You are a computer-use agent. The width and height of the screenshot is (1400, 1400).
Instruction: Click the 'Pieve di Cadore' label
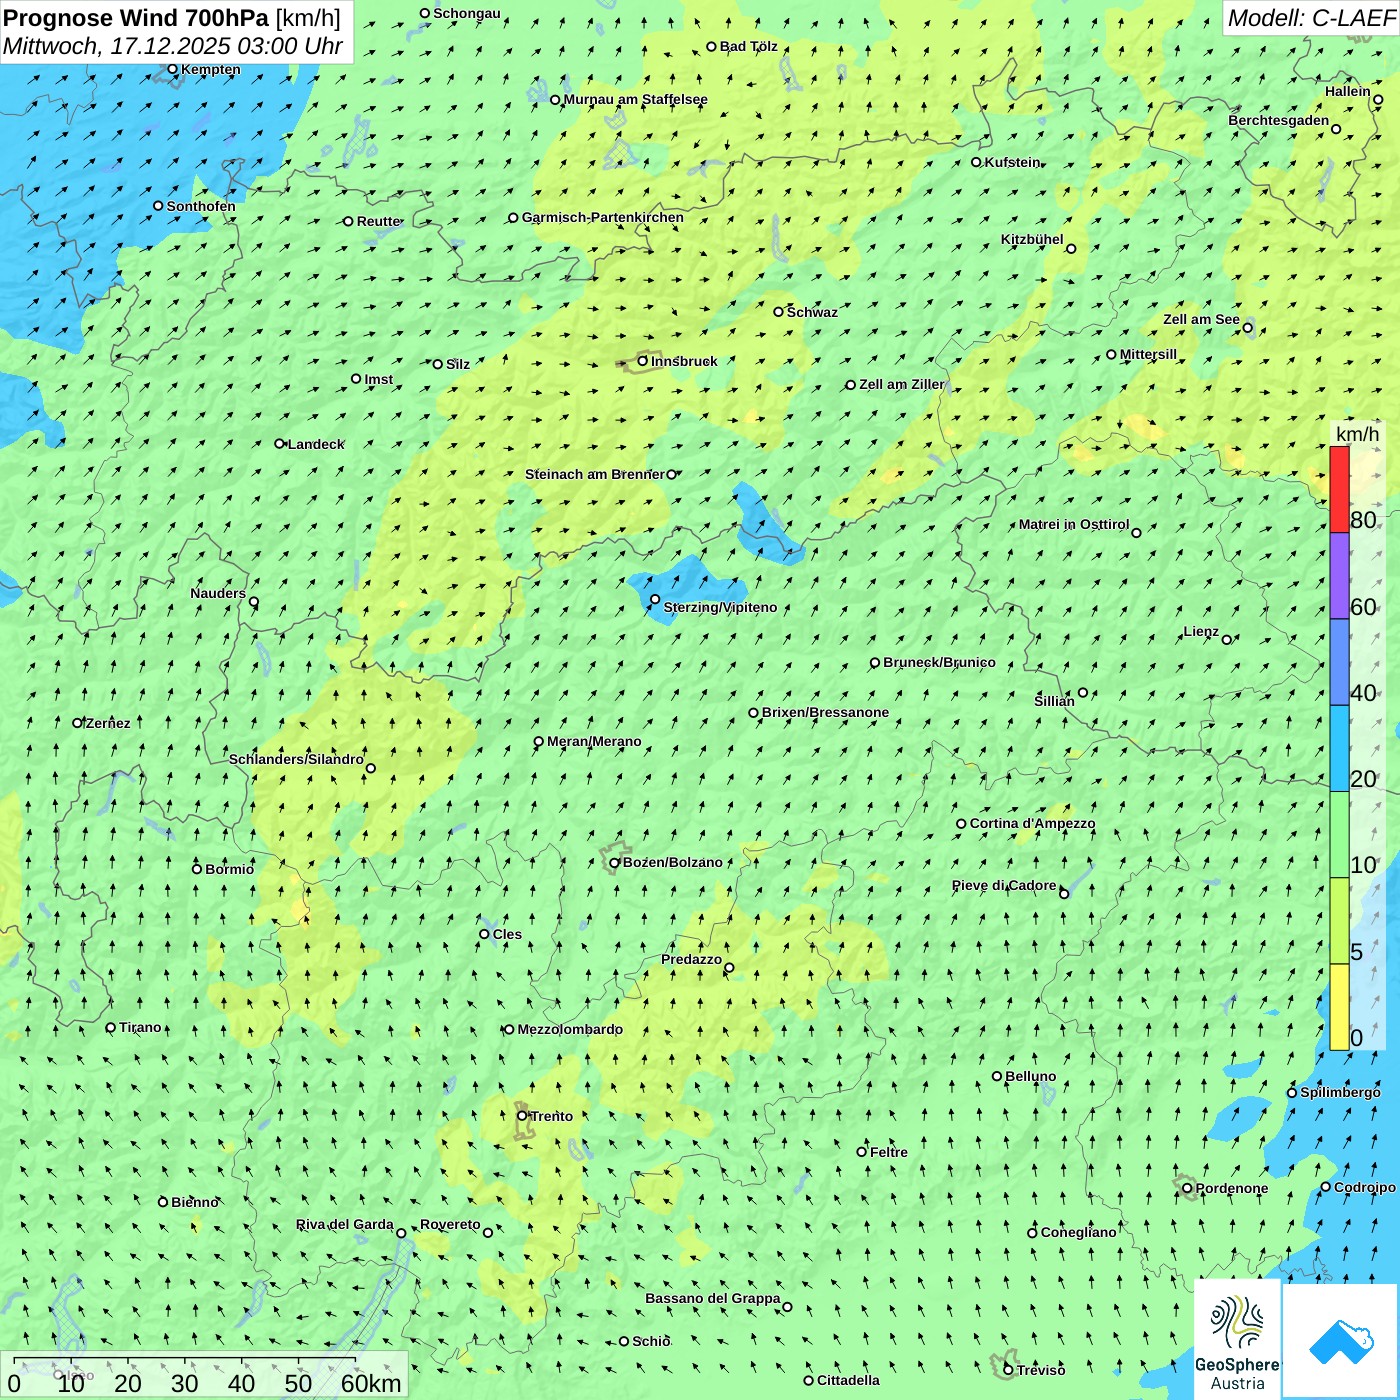coord(1004,885)
